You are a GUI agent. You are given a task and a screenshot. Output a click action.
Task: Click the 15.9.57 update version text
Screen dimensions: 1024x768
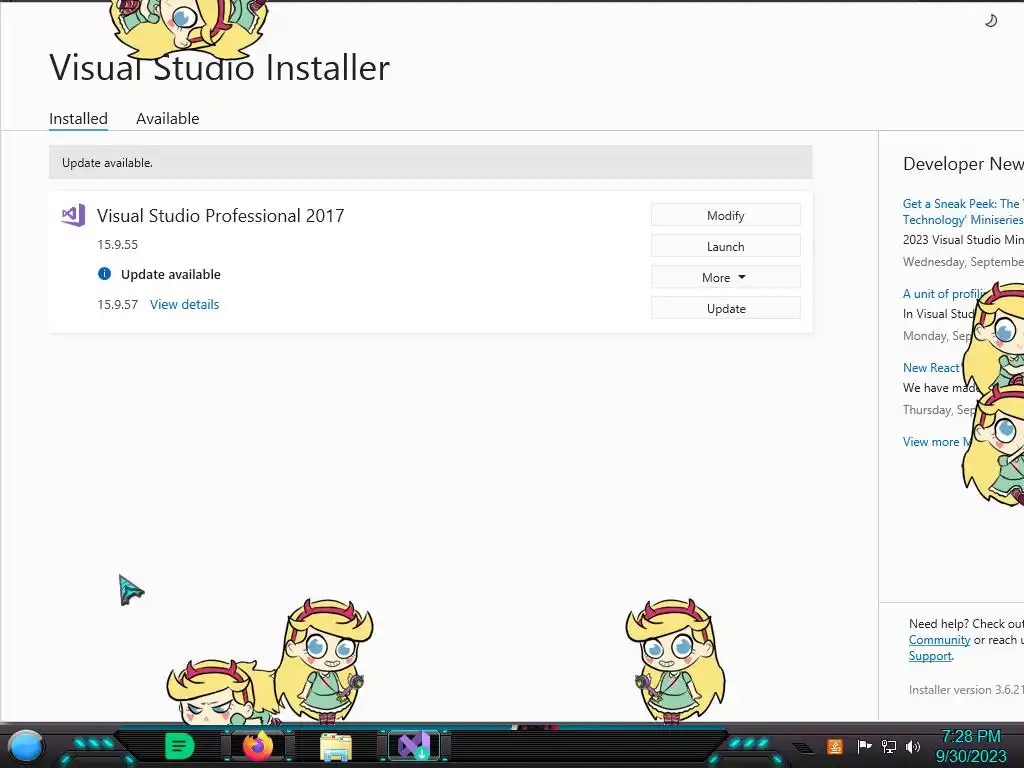118,304
